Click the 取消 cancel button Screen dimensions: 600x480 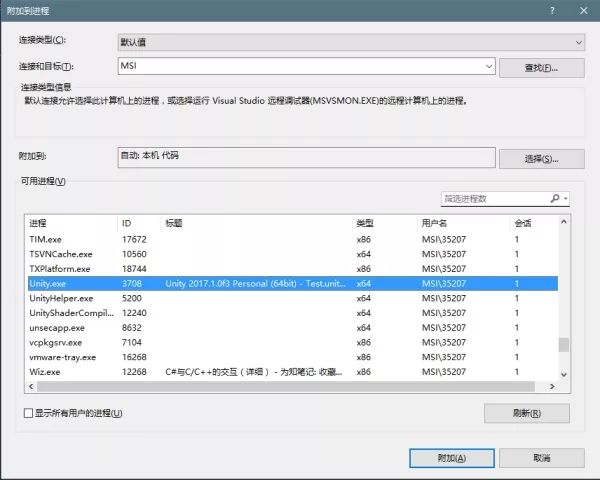point(541,458)
